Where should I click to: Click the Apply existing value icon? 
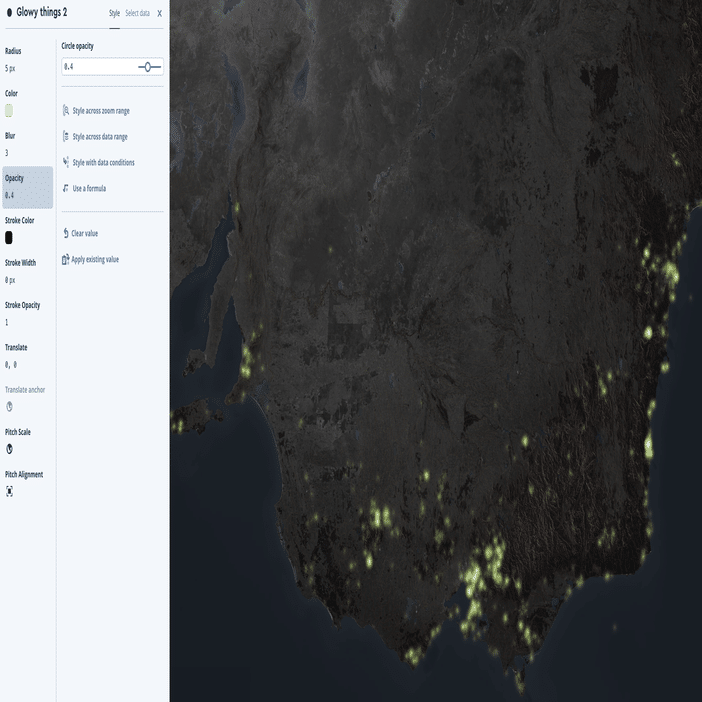[65, 259]
